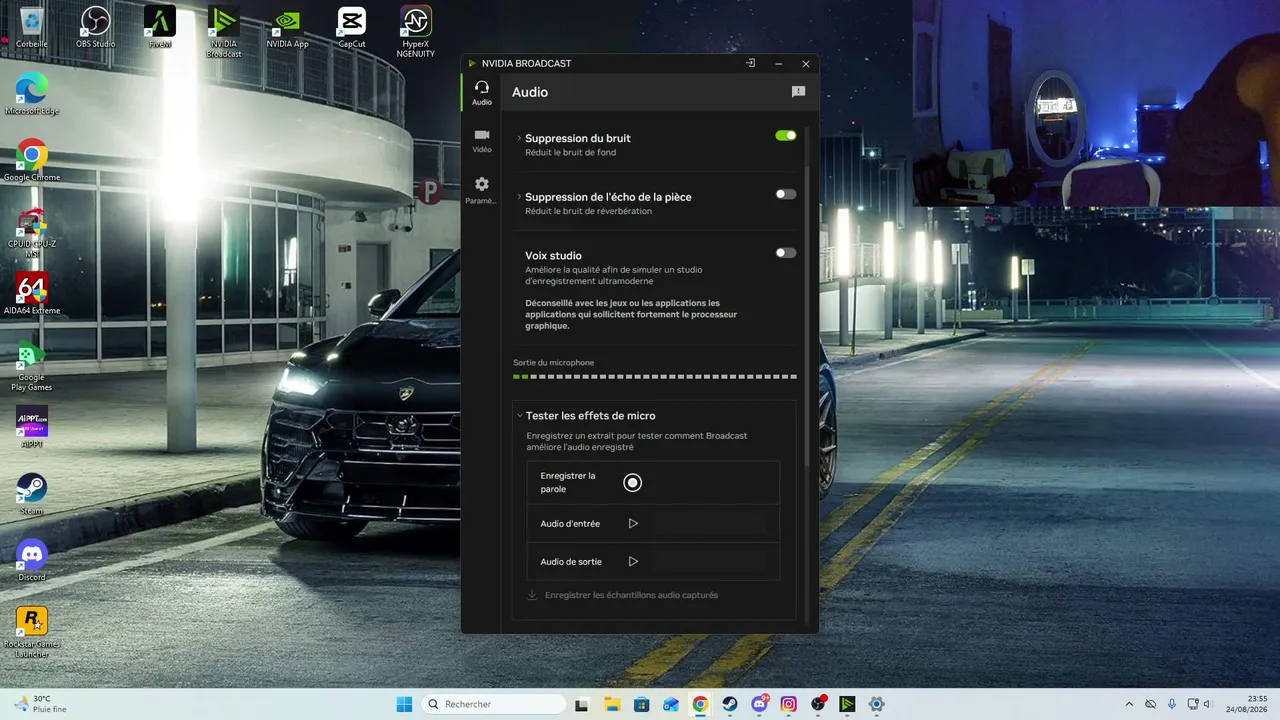This screenshot has width=1280, height=720.
Task: Click the Rechercher taskbar search box
Action: click(493, 704)
